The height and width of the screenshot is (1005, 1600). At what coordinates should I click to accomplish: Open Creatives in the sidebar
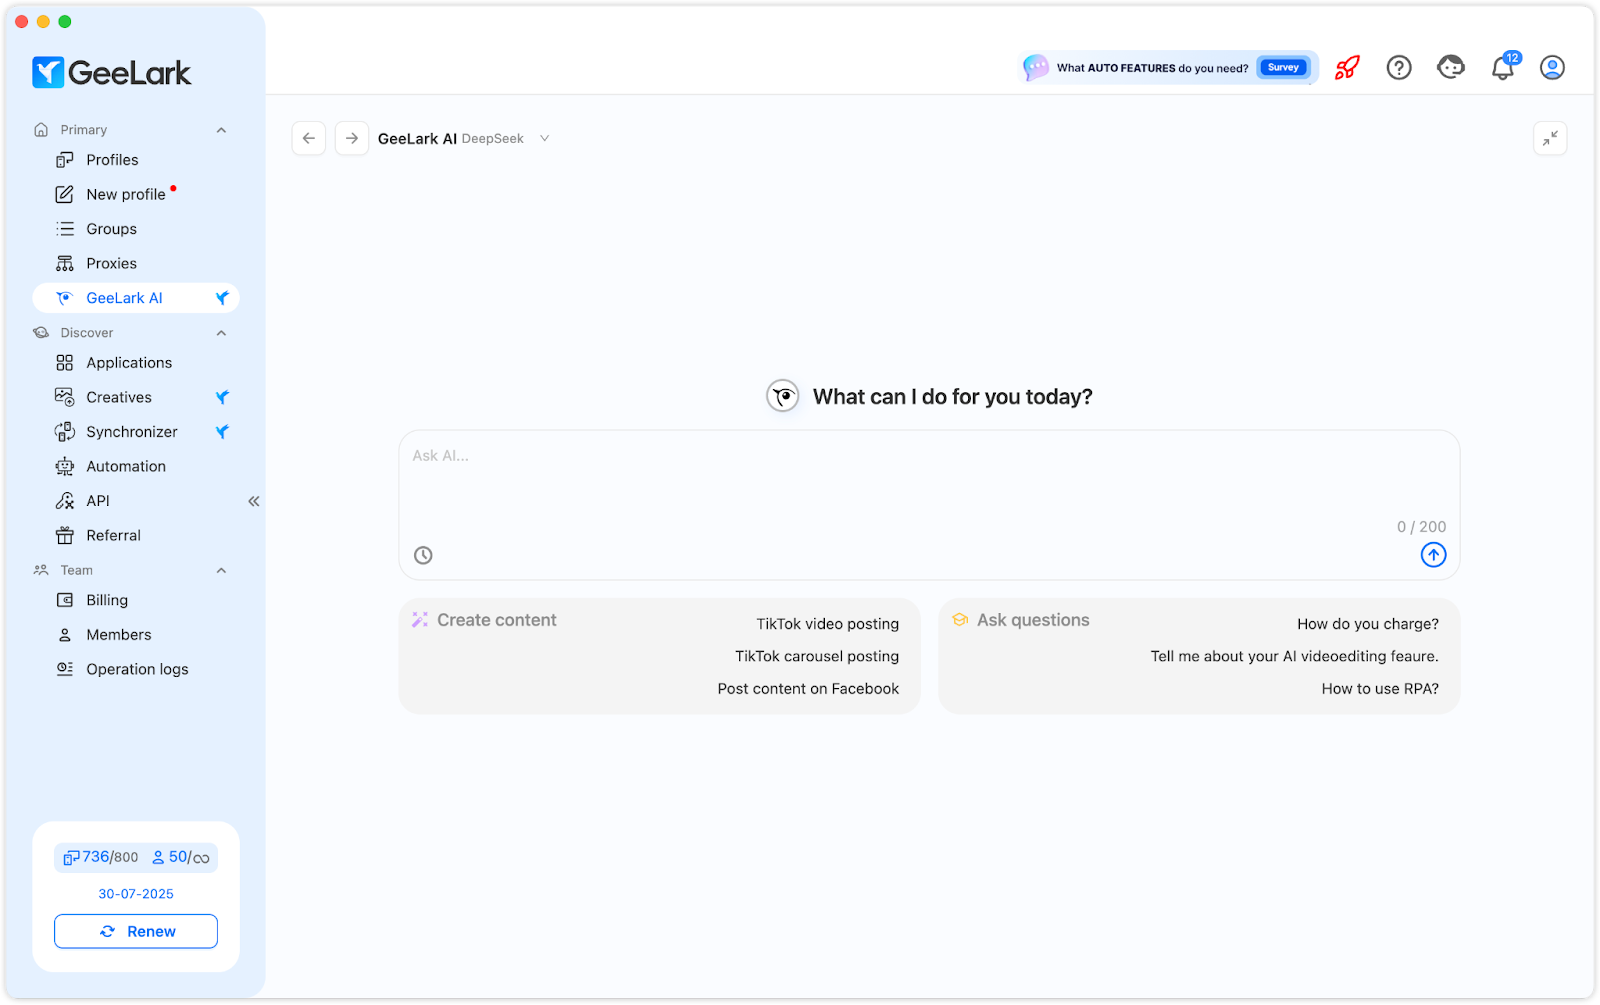tap(136, 397)
